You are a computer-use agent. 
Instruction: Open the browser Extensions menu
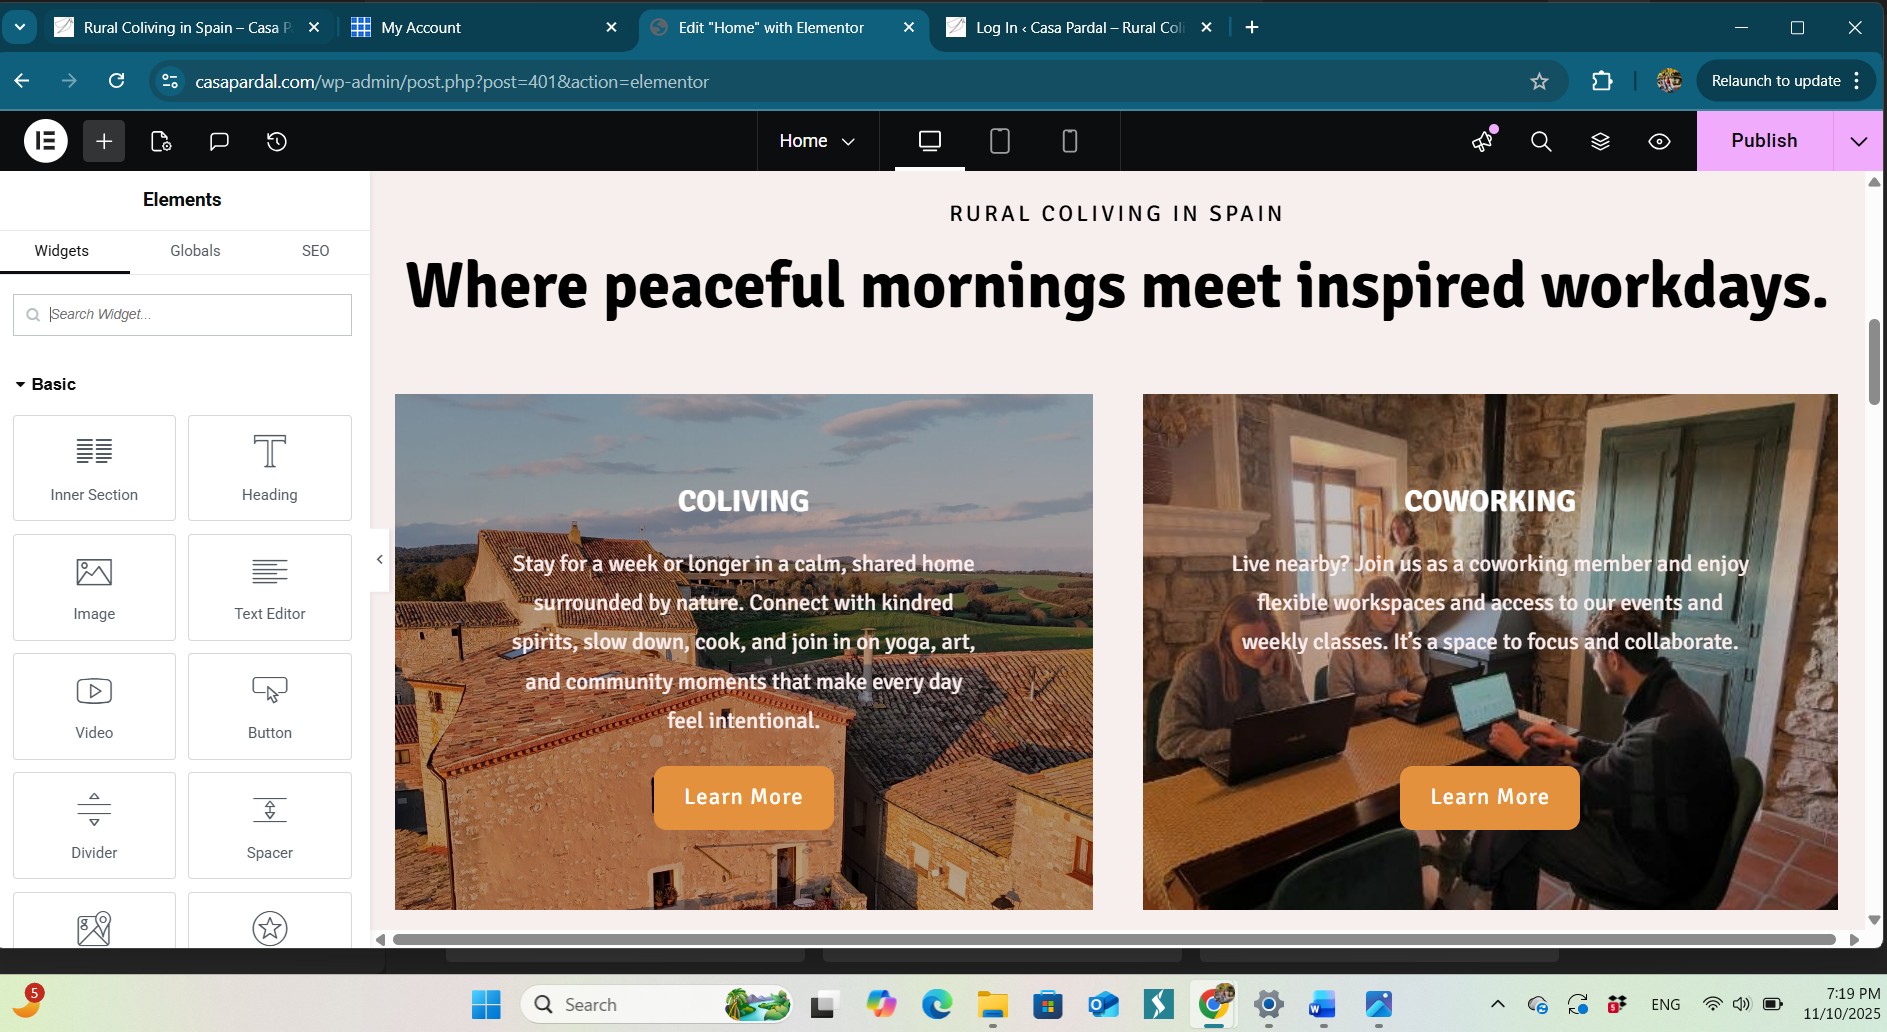point(1602,81)
